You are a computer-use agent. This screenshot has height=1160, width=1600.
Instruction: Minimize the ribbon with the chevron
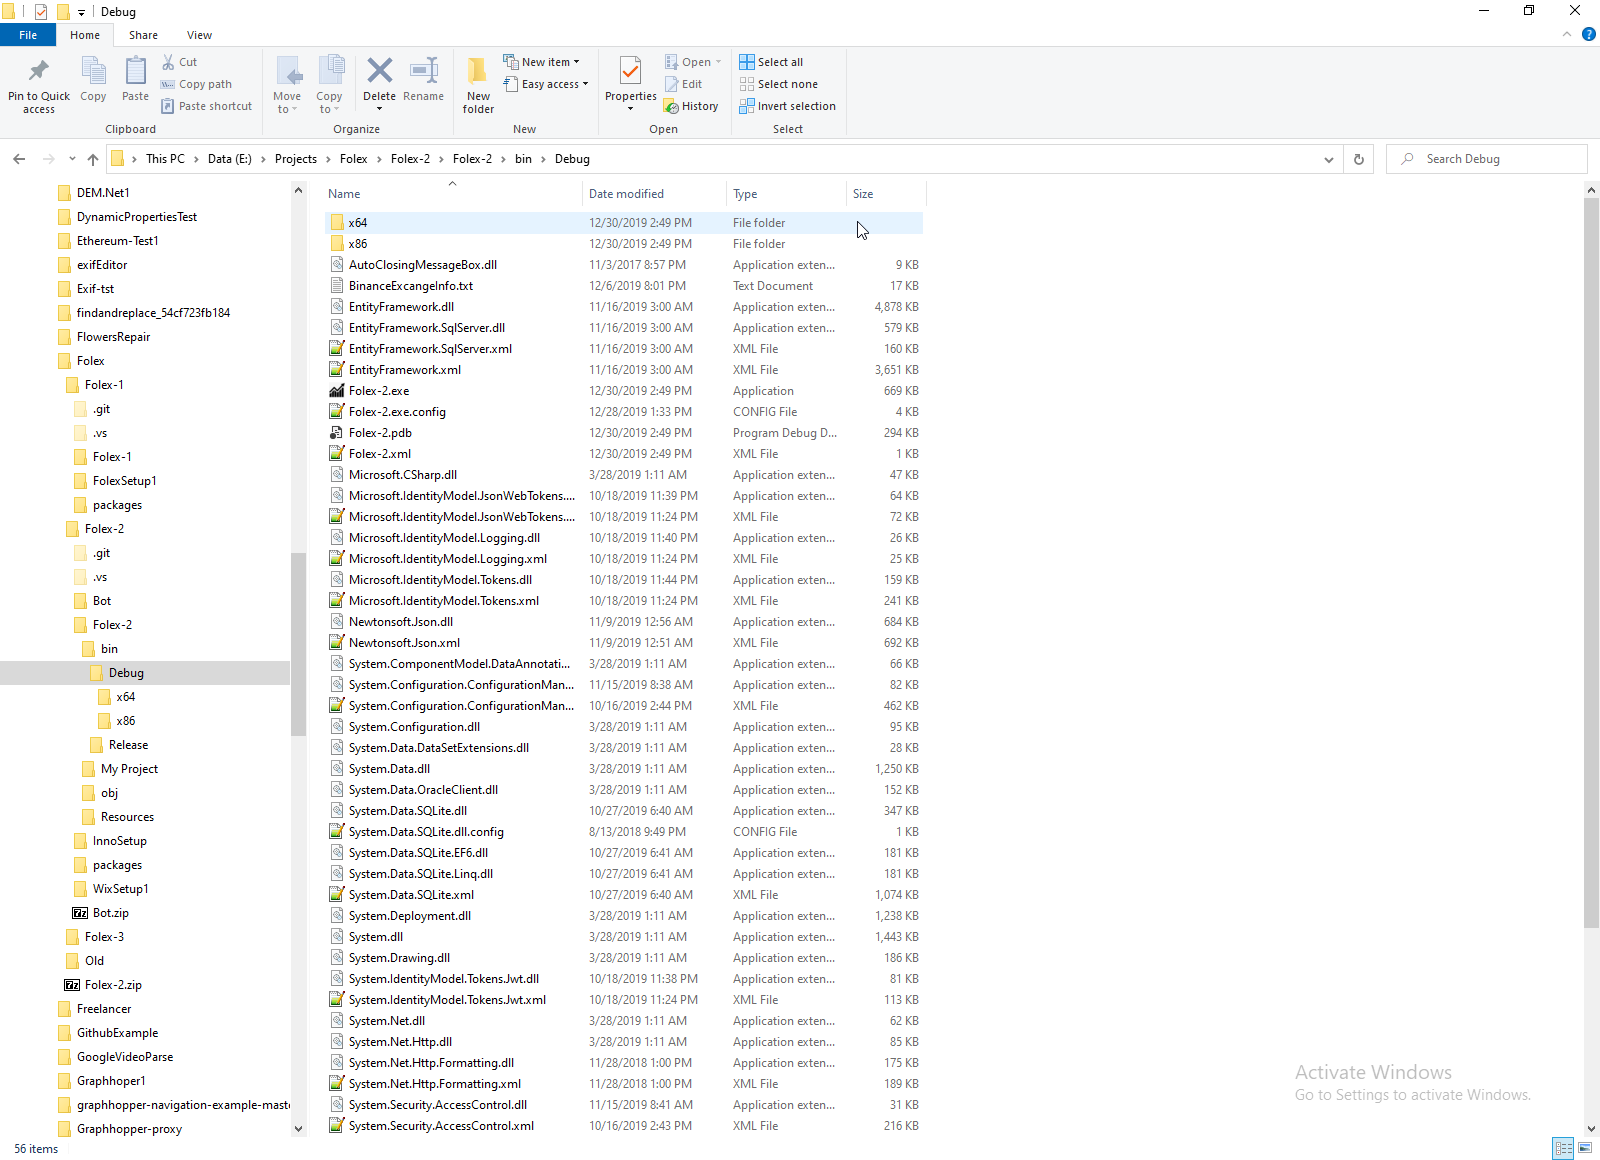(x=1566, y=34)
